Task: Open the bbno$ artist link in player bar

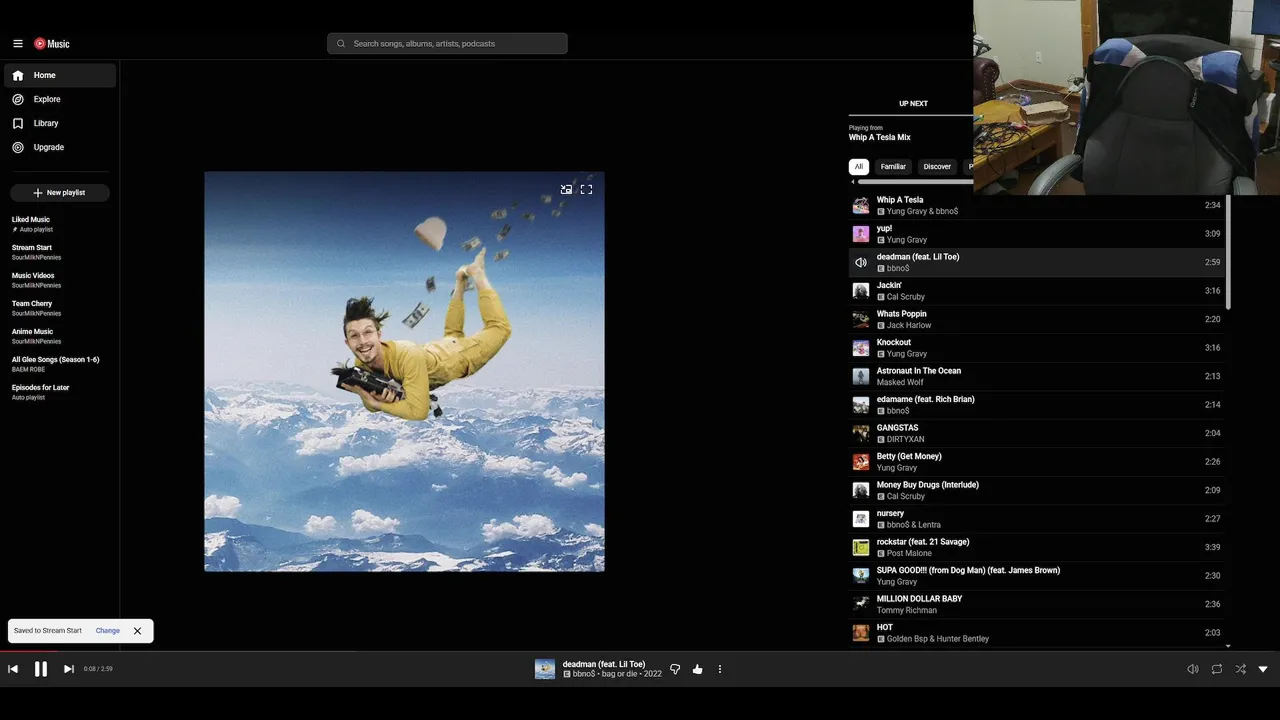Action: (584, 674)
